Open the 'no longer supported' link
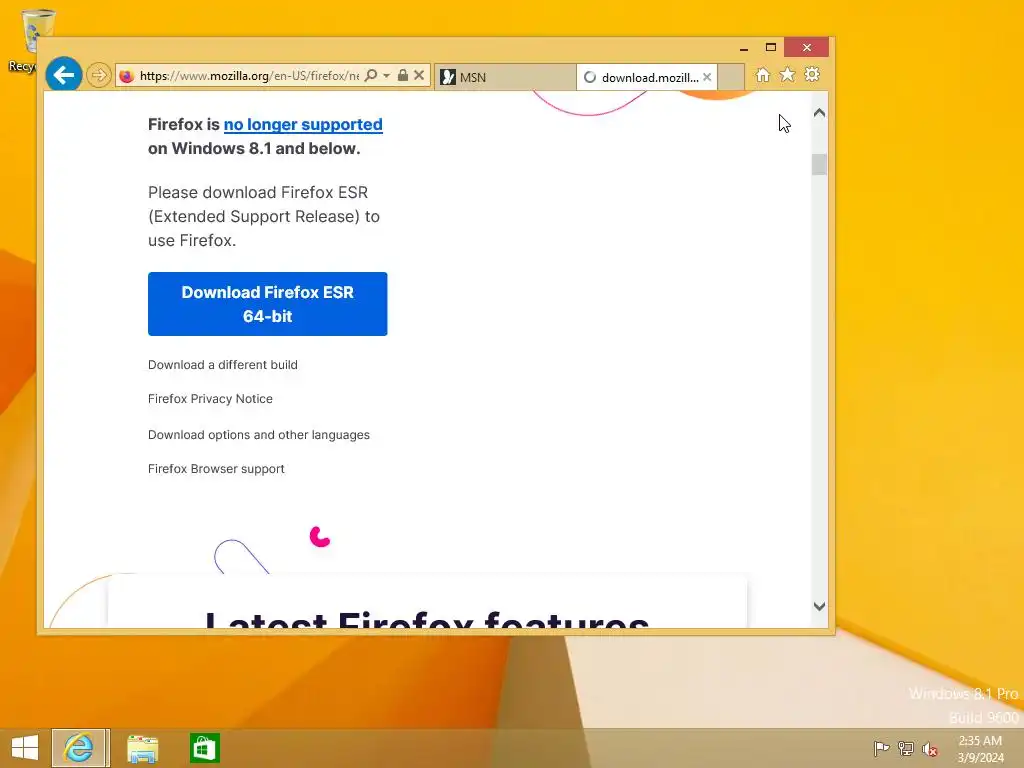This screenshot has height=768, width=1024. click(x=303, y=124)
